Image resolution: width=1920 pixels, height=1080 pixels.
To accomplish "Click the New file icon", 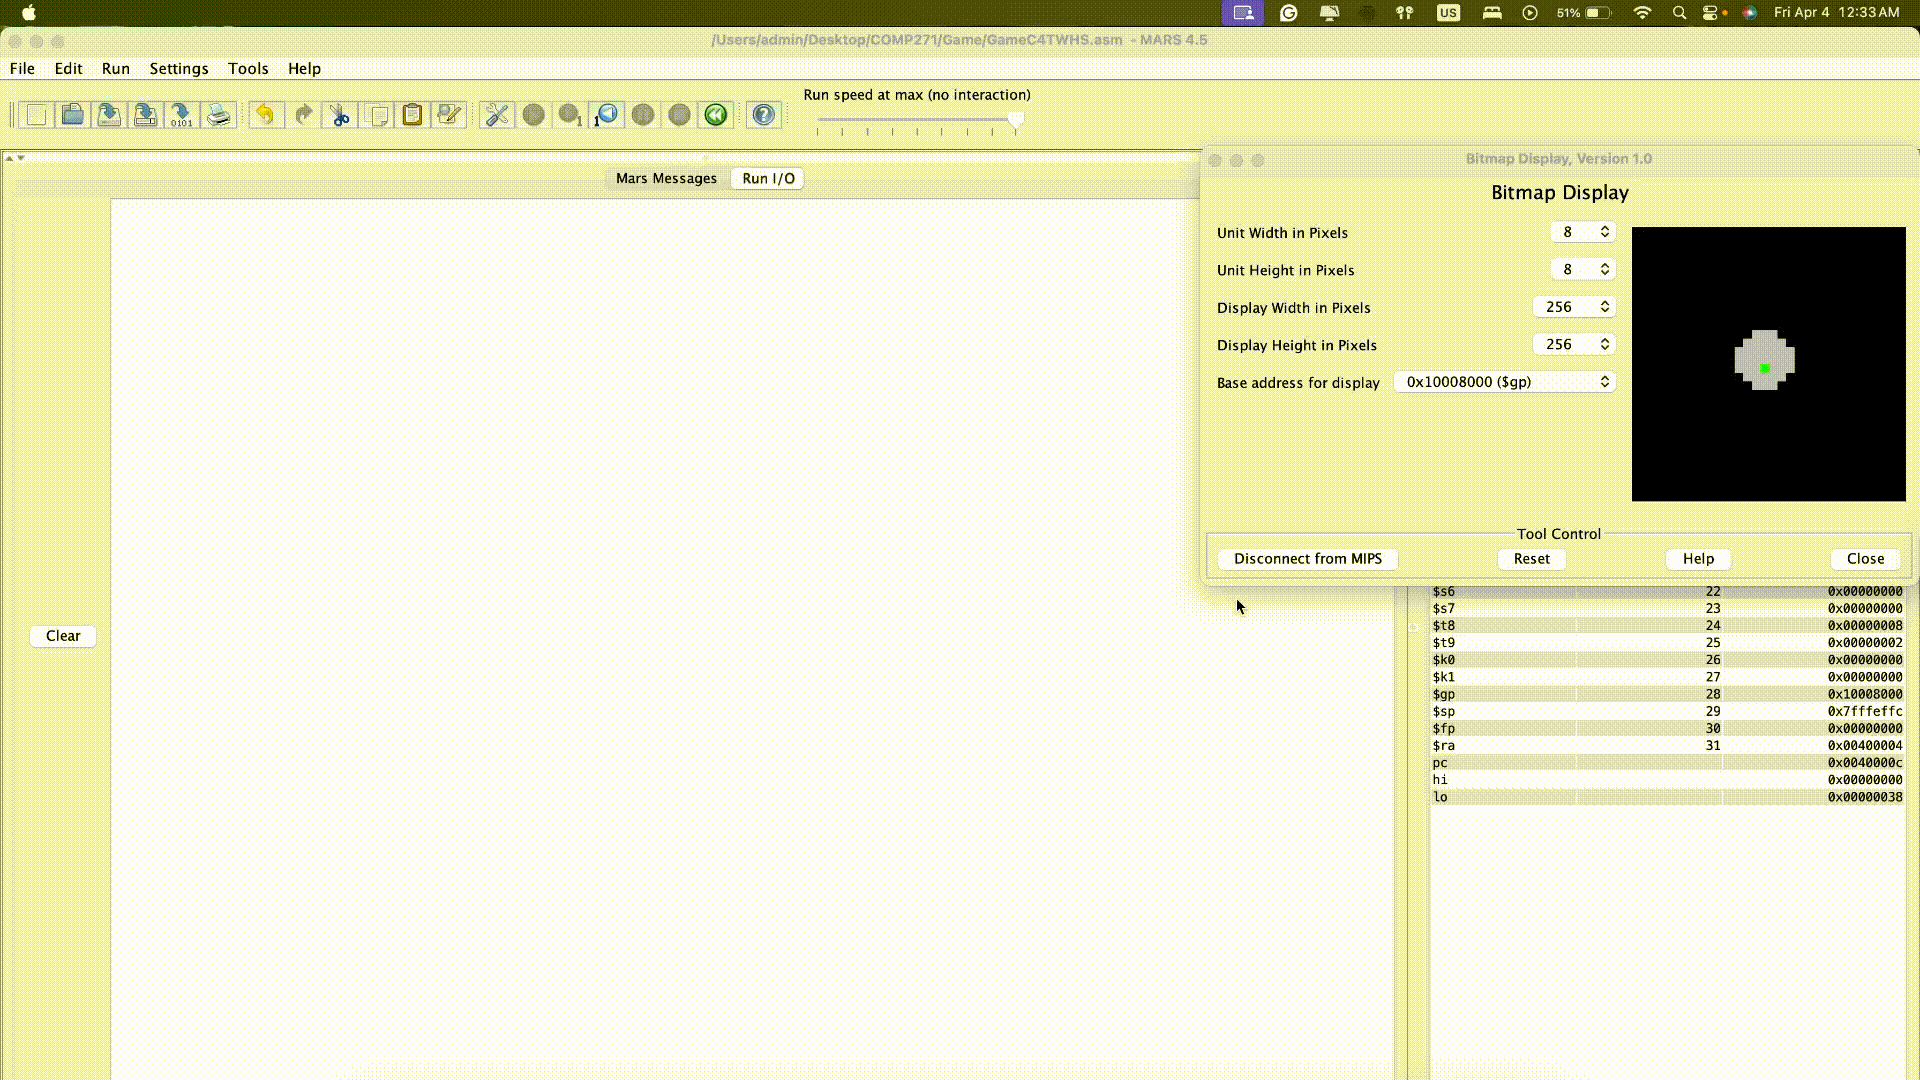I will pos(37,115).
